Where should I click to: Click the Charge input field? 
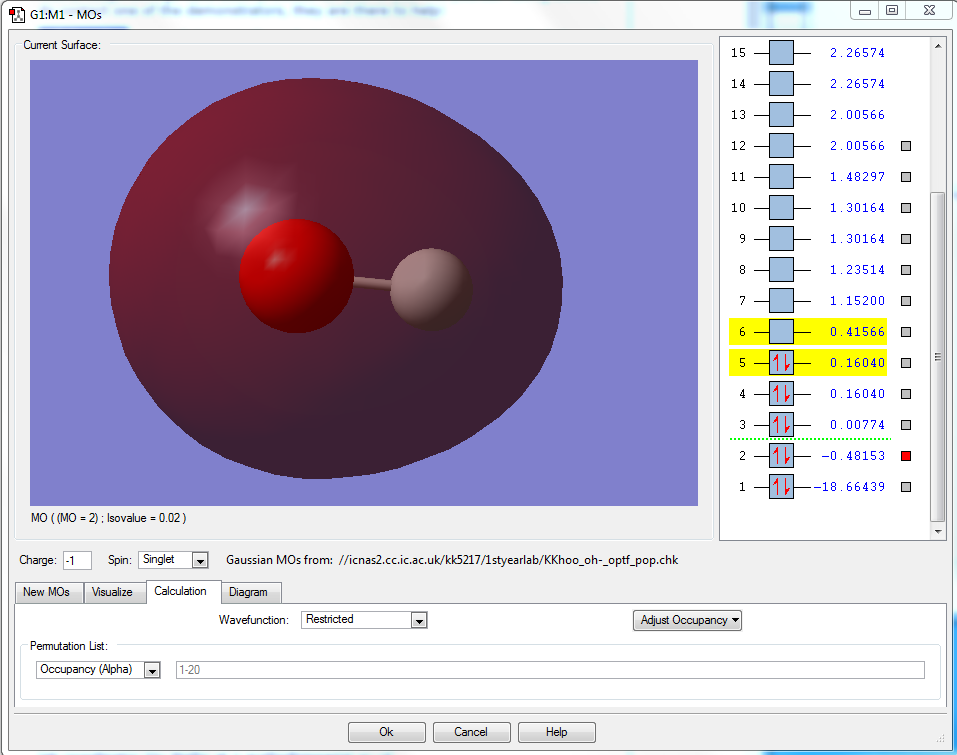click(x=77, y=560)
